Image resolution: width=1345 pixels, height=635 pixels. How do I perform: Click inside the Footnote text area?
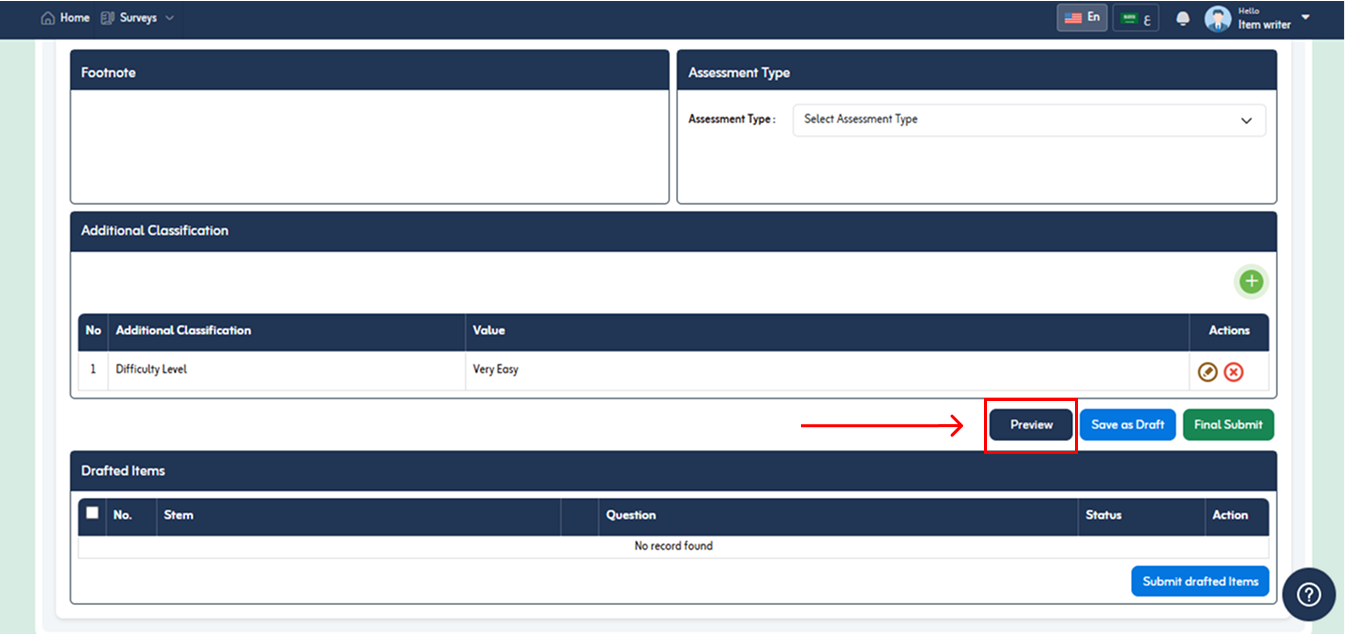coord(369,146)
